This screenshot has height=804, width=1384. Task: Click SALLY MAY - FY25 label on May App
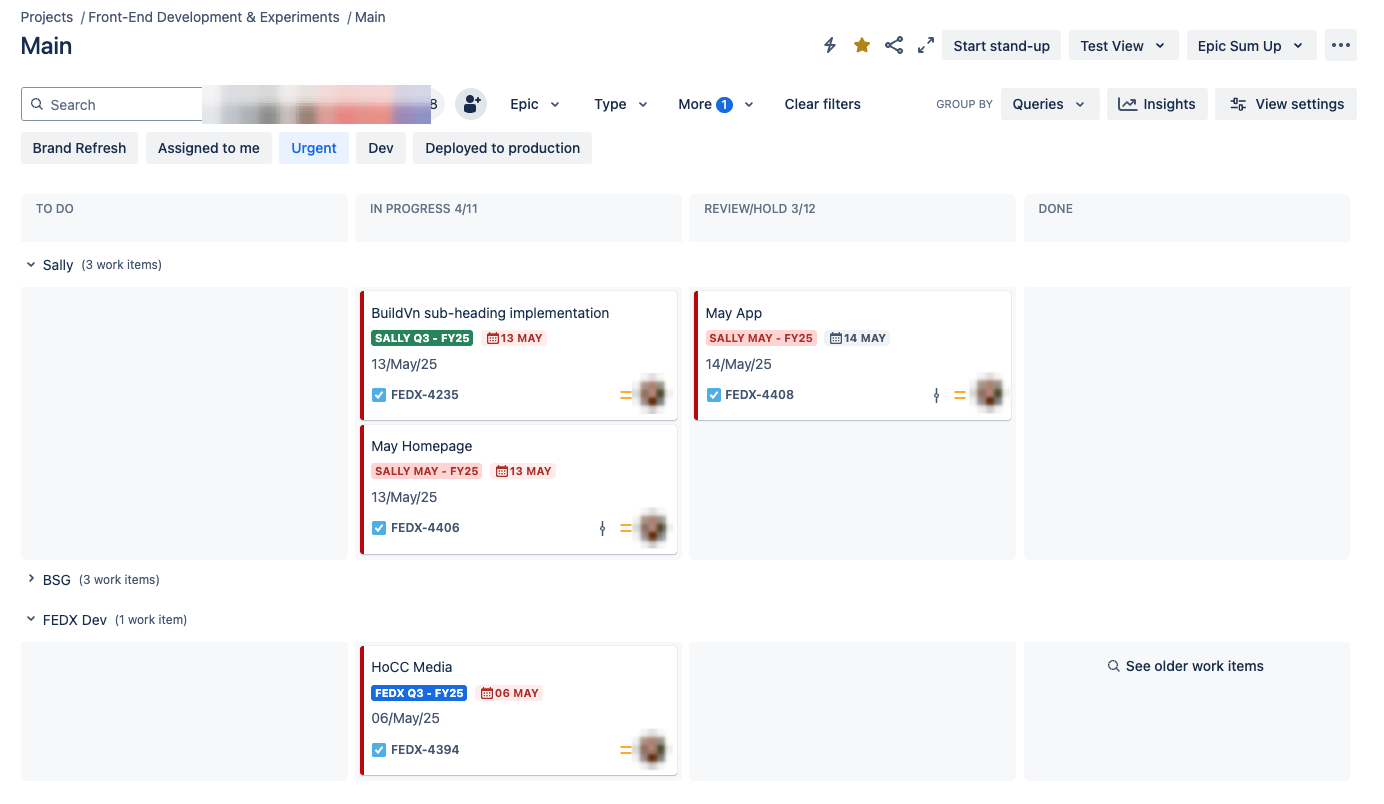761,338
